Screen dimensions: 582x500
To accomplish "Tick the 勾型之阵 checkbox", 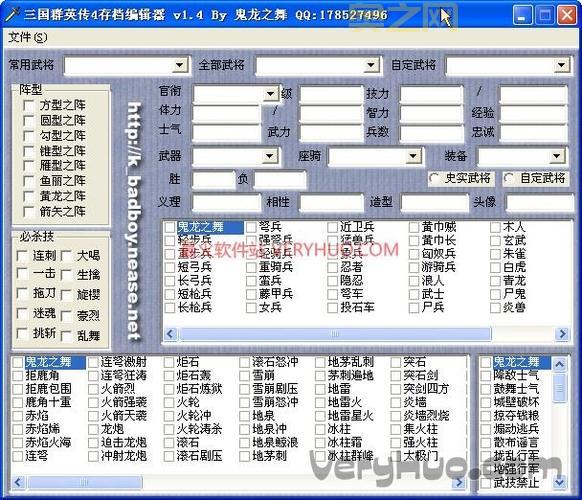I will [29, 136].
